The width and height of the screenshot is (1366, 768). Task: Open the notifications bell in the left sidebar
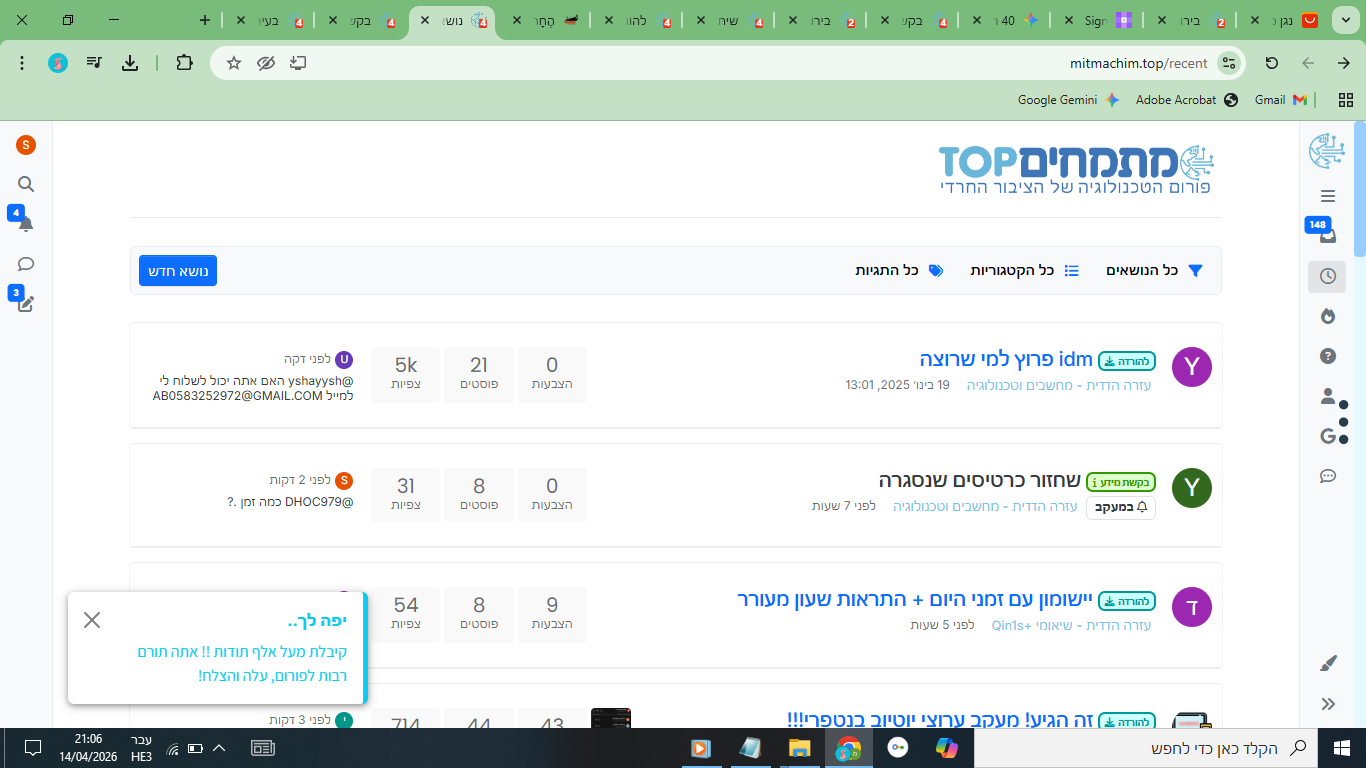tap(26, 224)
